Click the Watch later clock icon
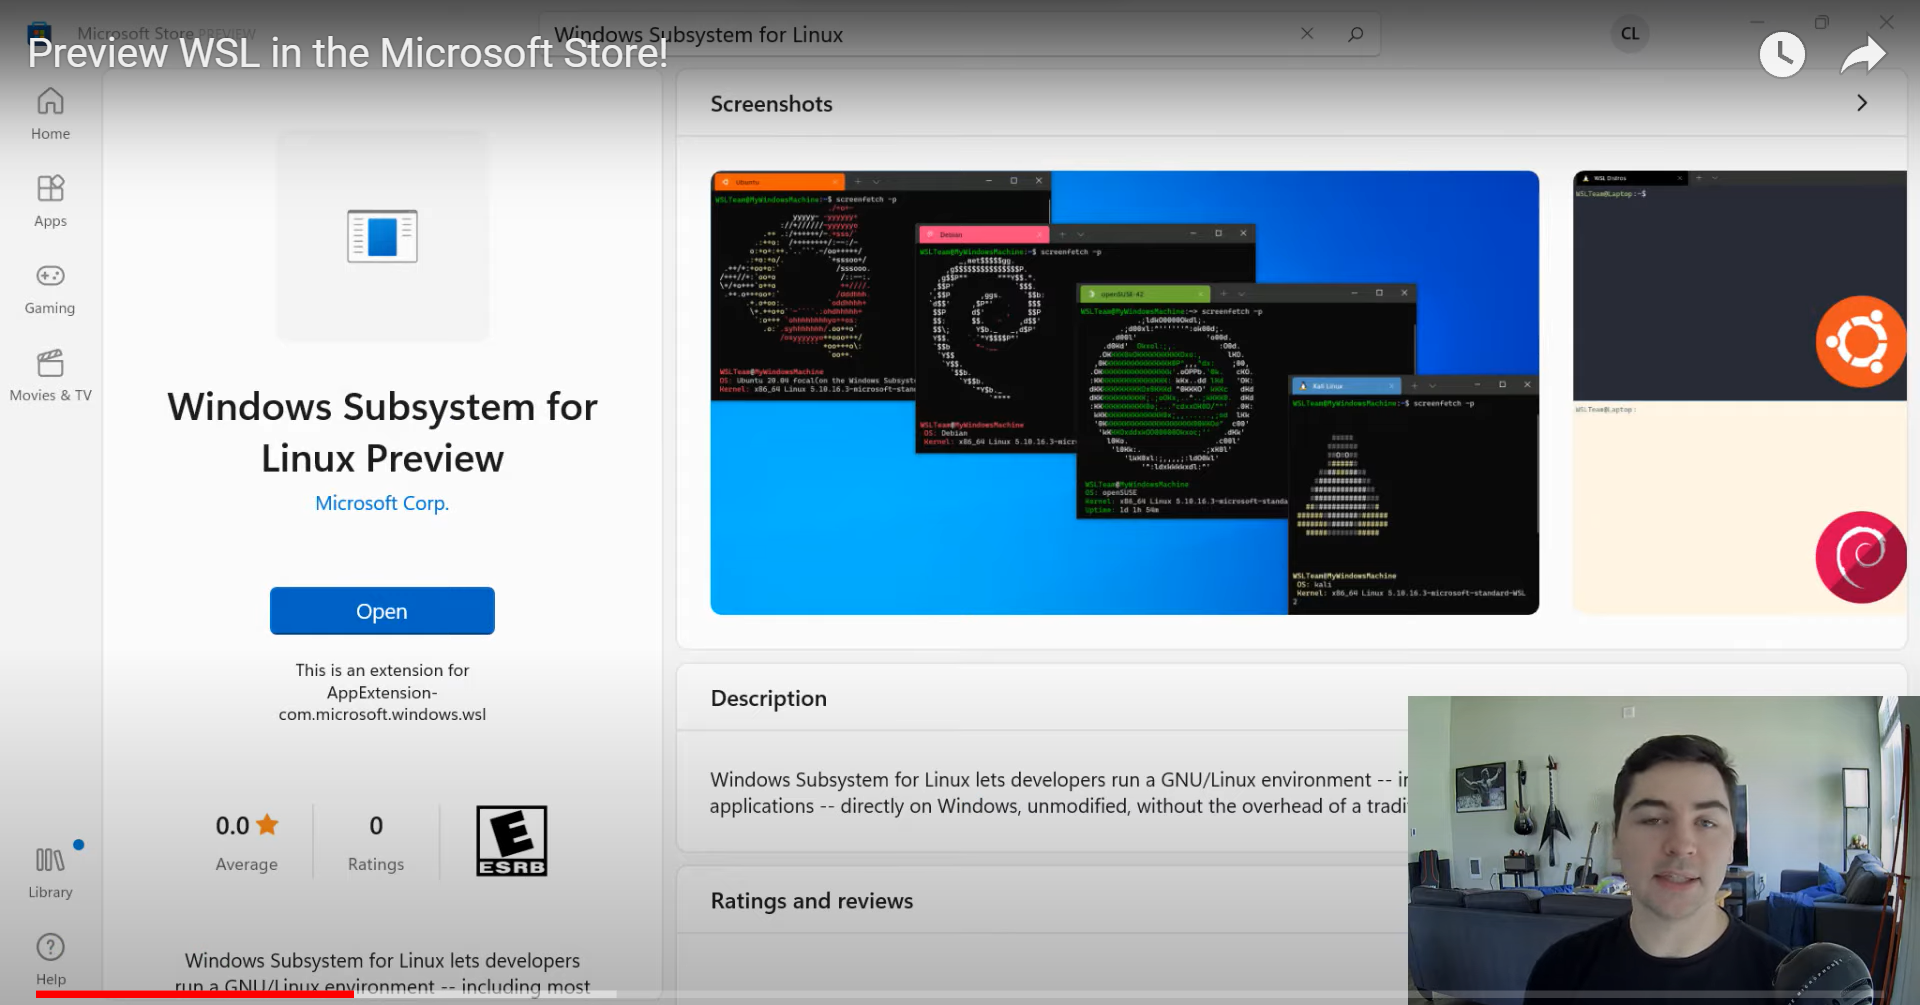 click(1782, 54)
